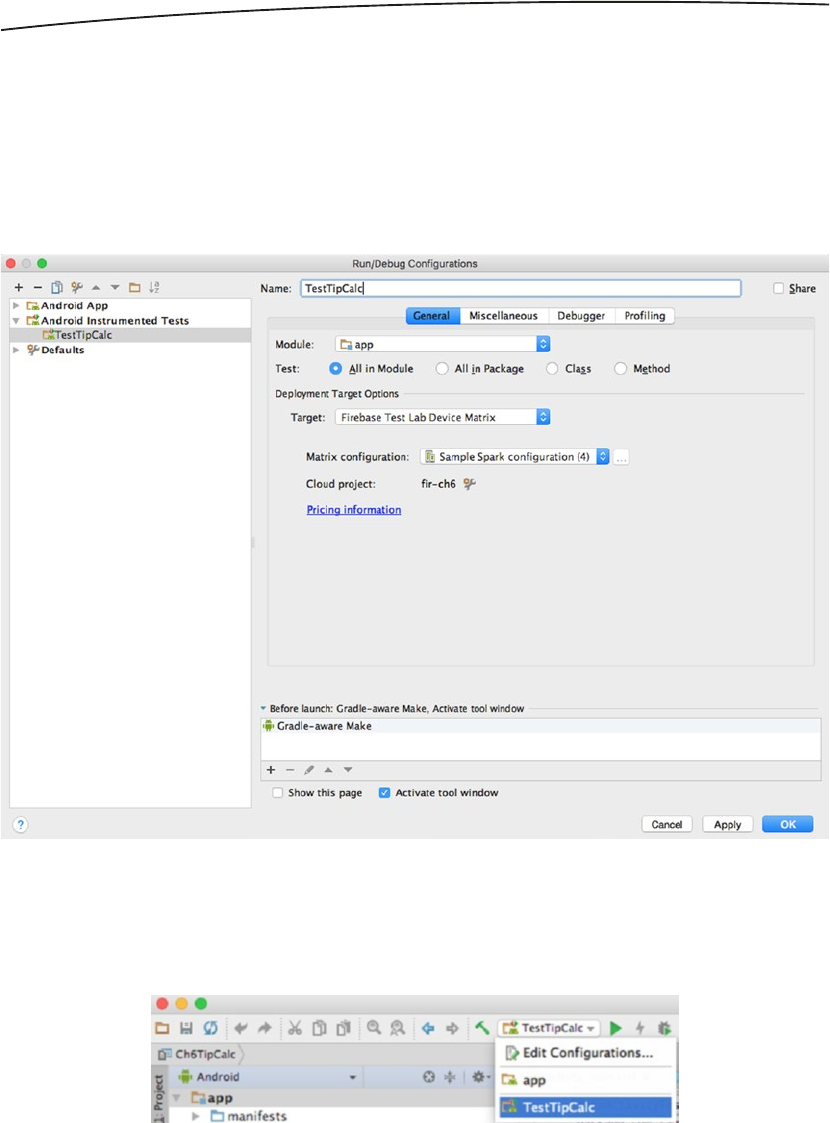Click Paste icon in Android Studio toolbar
Viewport: 830px width, 1123px height.
[x=344, y=1028]
